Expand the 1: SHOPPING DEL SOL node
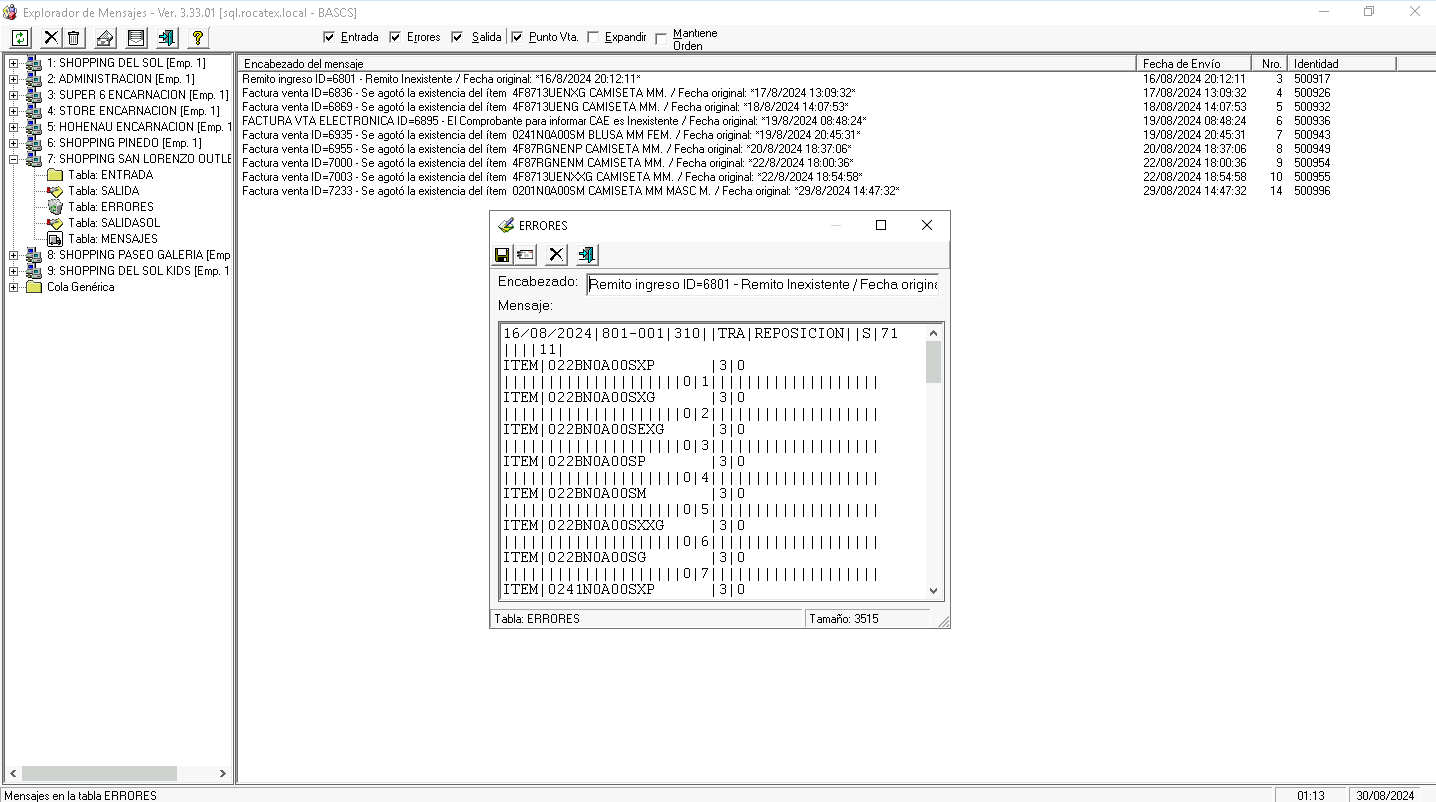This screenshot has height=802, width=1436. click(14, 63)
